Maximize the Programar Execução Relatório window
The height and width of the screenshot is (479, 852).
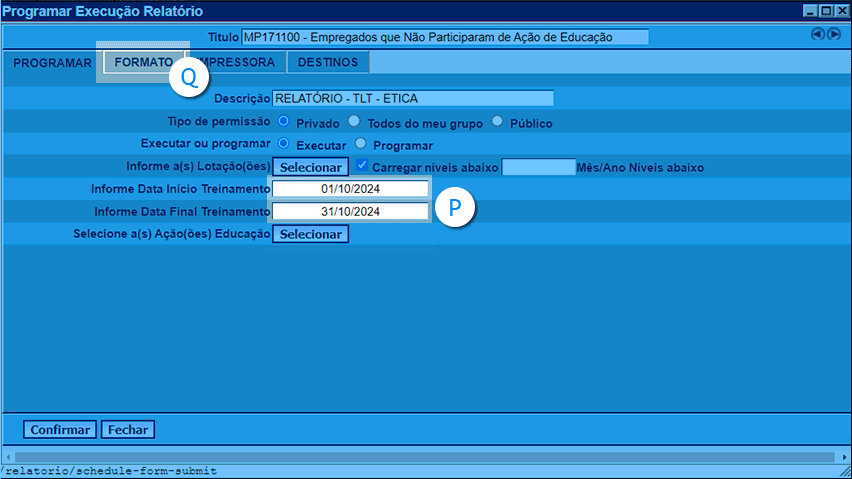pos(825,11)
